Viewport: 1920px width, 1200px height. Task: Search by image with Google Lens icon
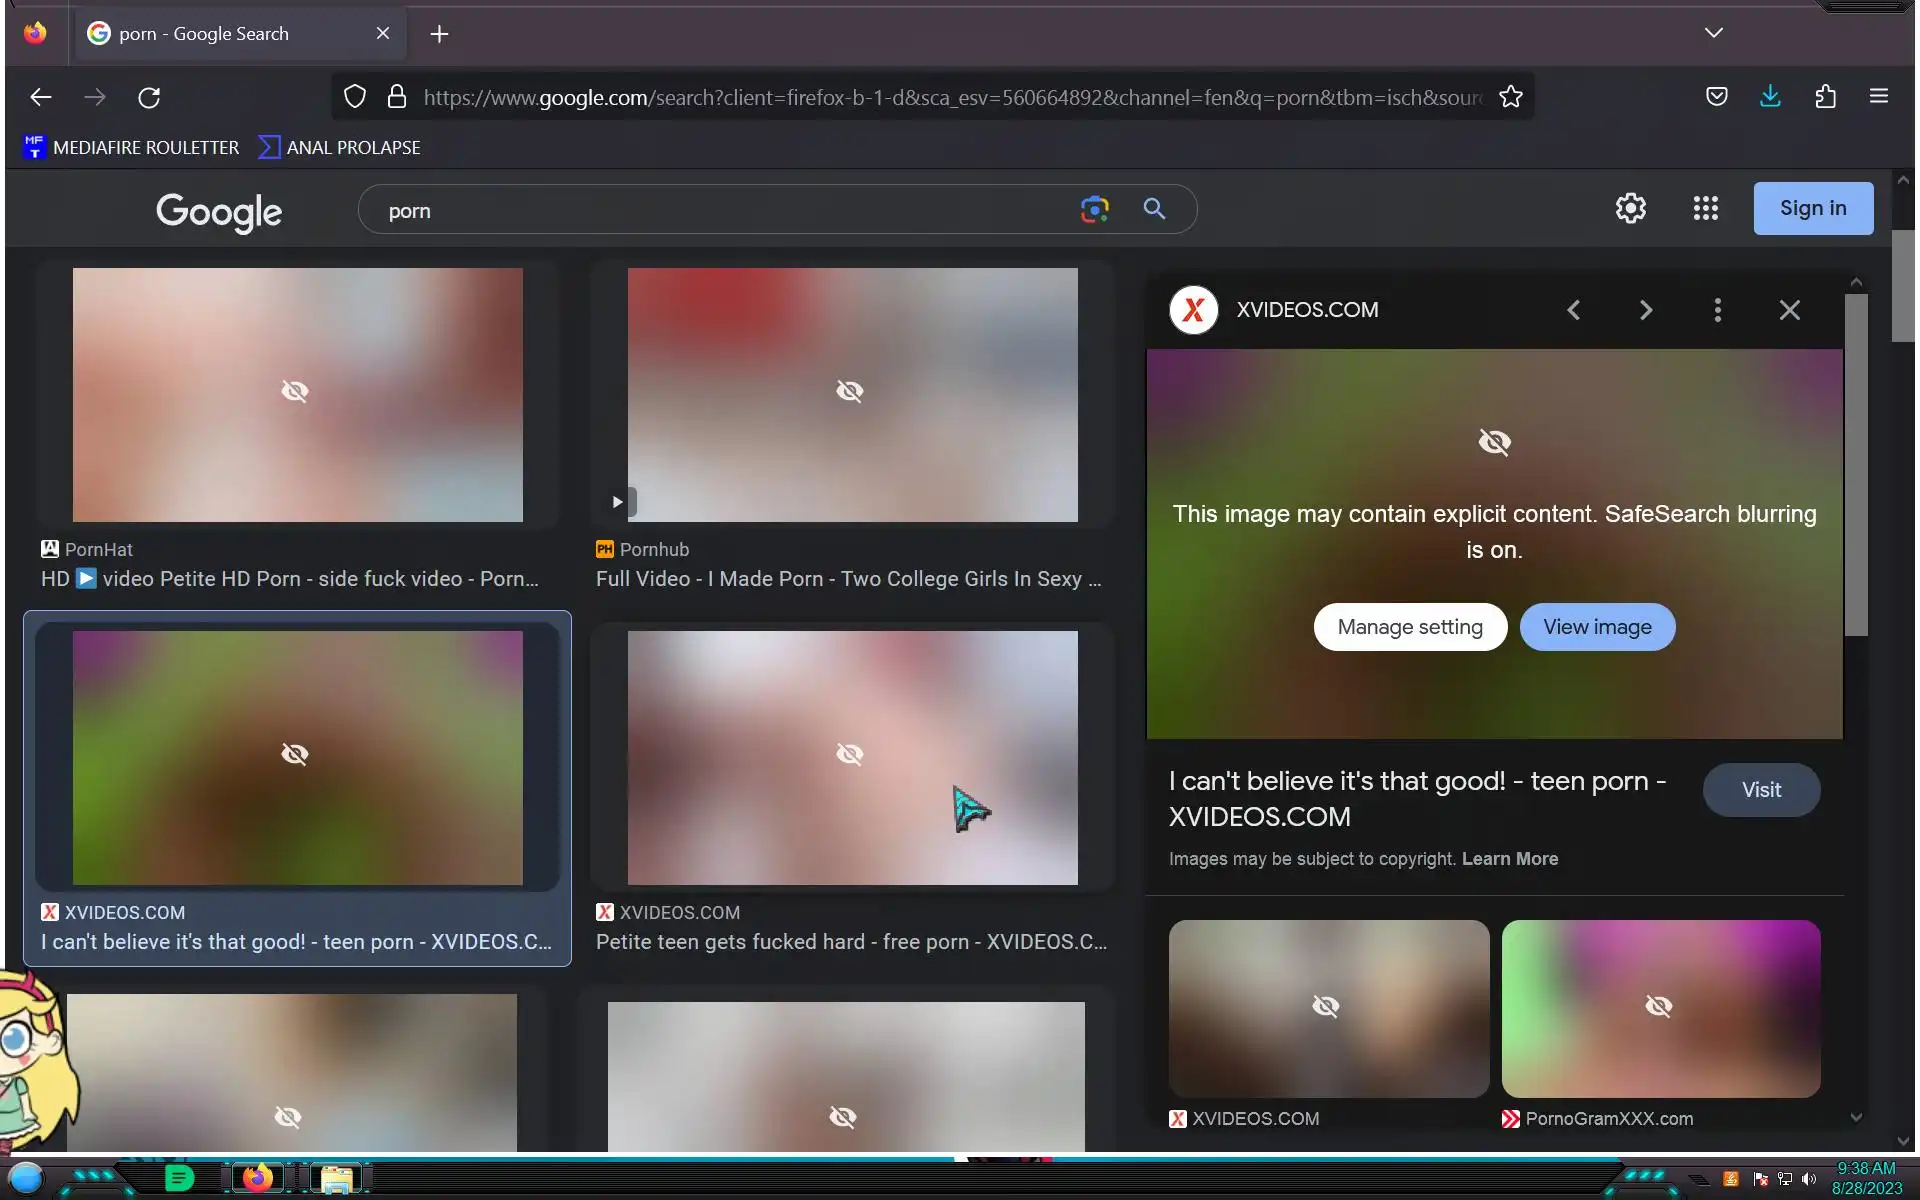(x=1094, y=209)
